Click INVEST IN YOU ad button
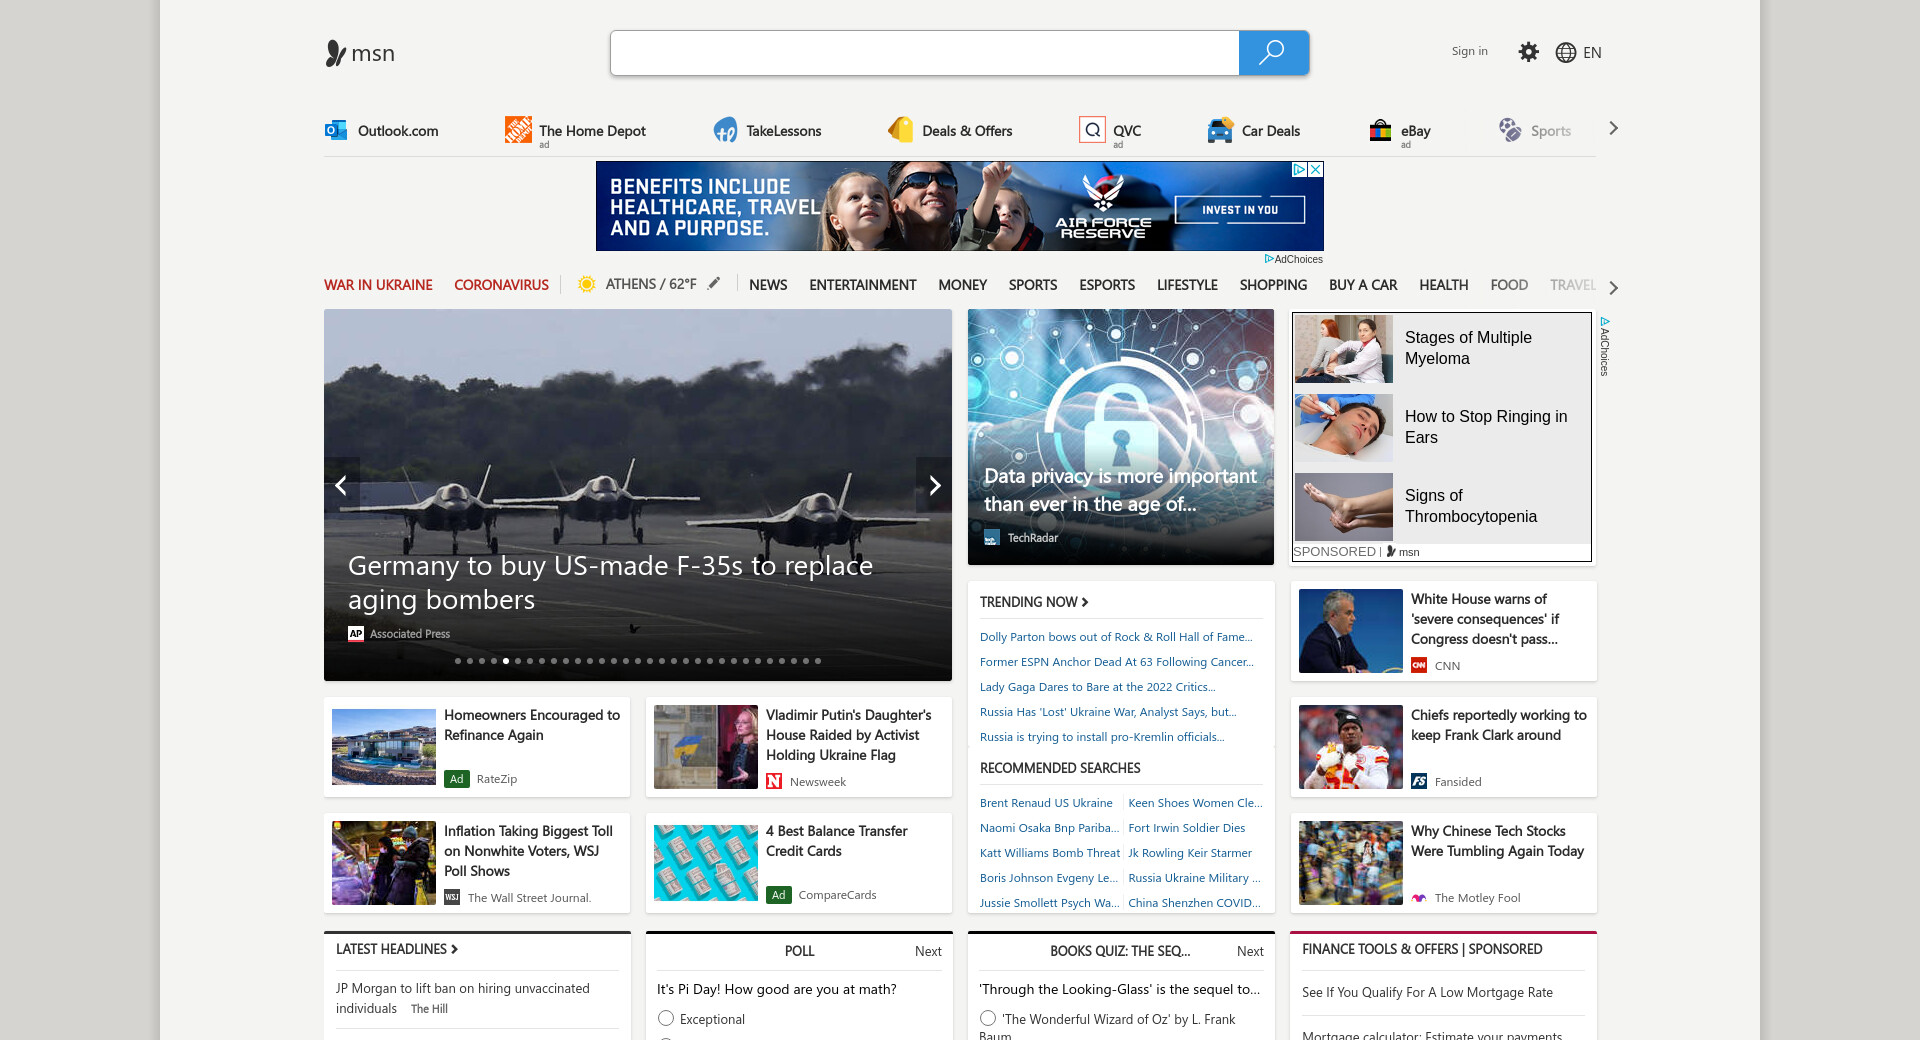This screenshot has height=1040, width=1920. (1240, 210)
